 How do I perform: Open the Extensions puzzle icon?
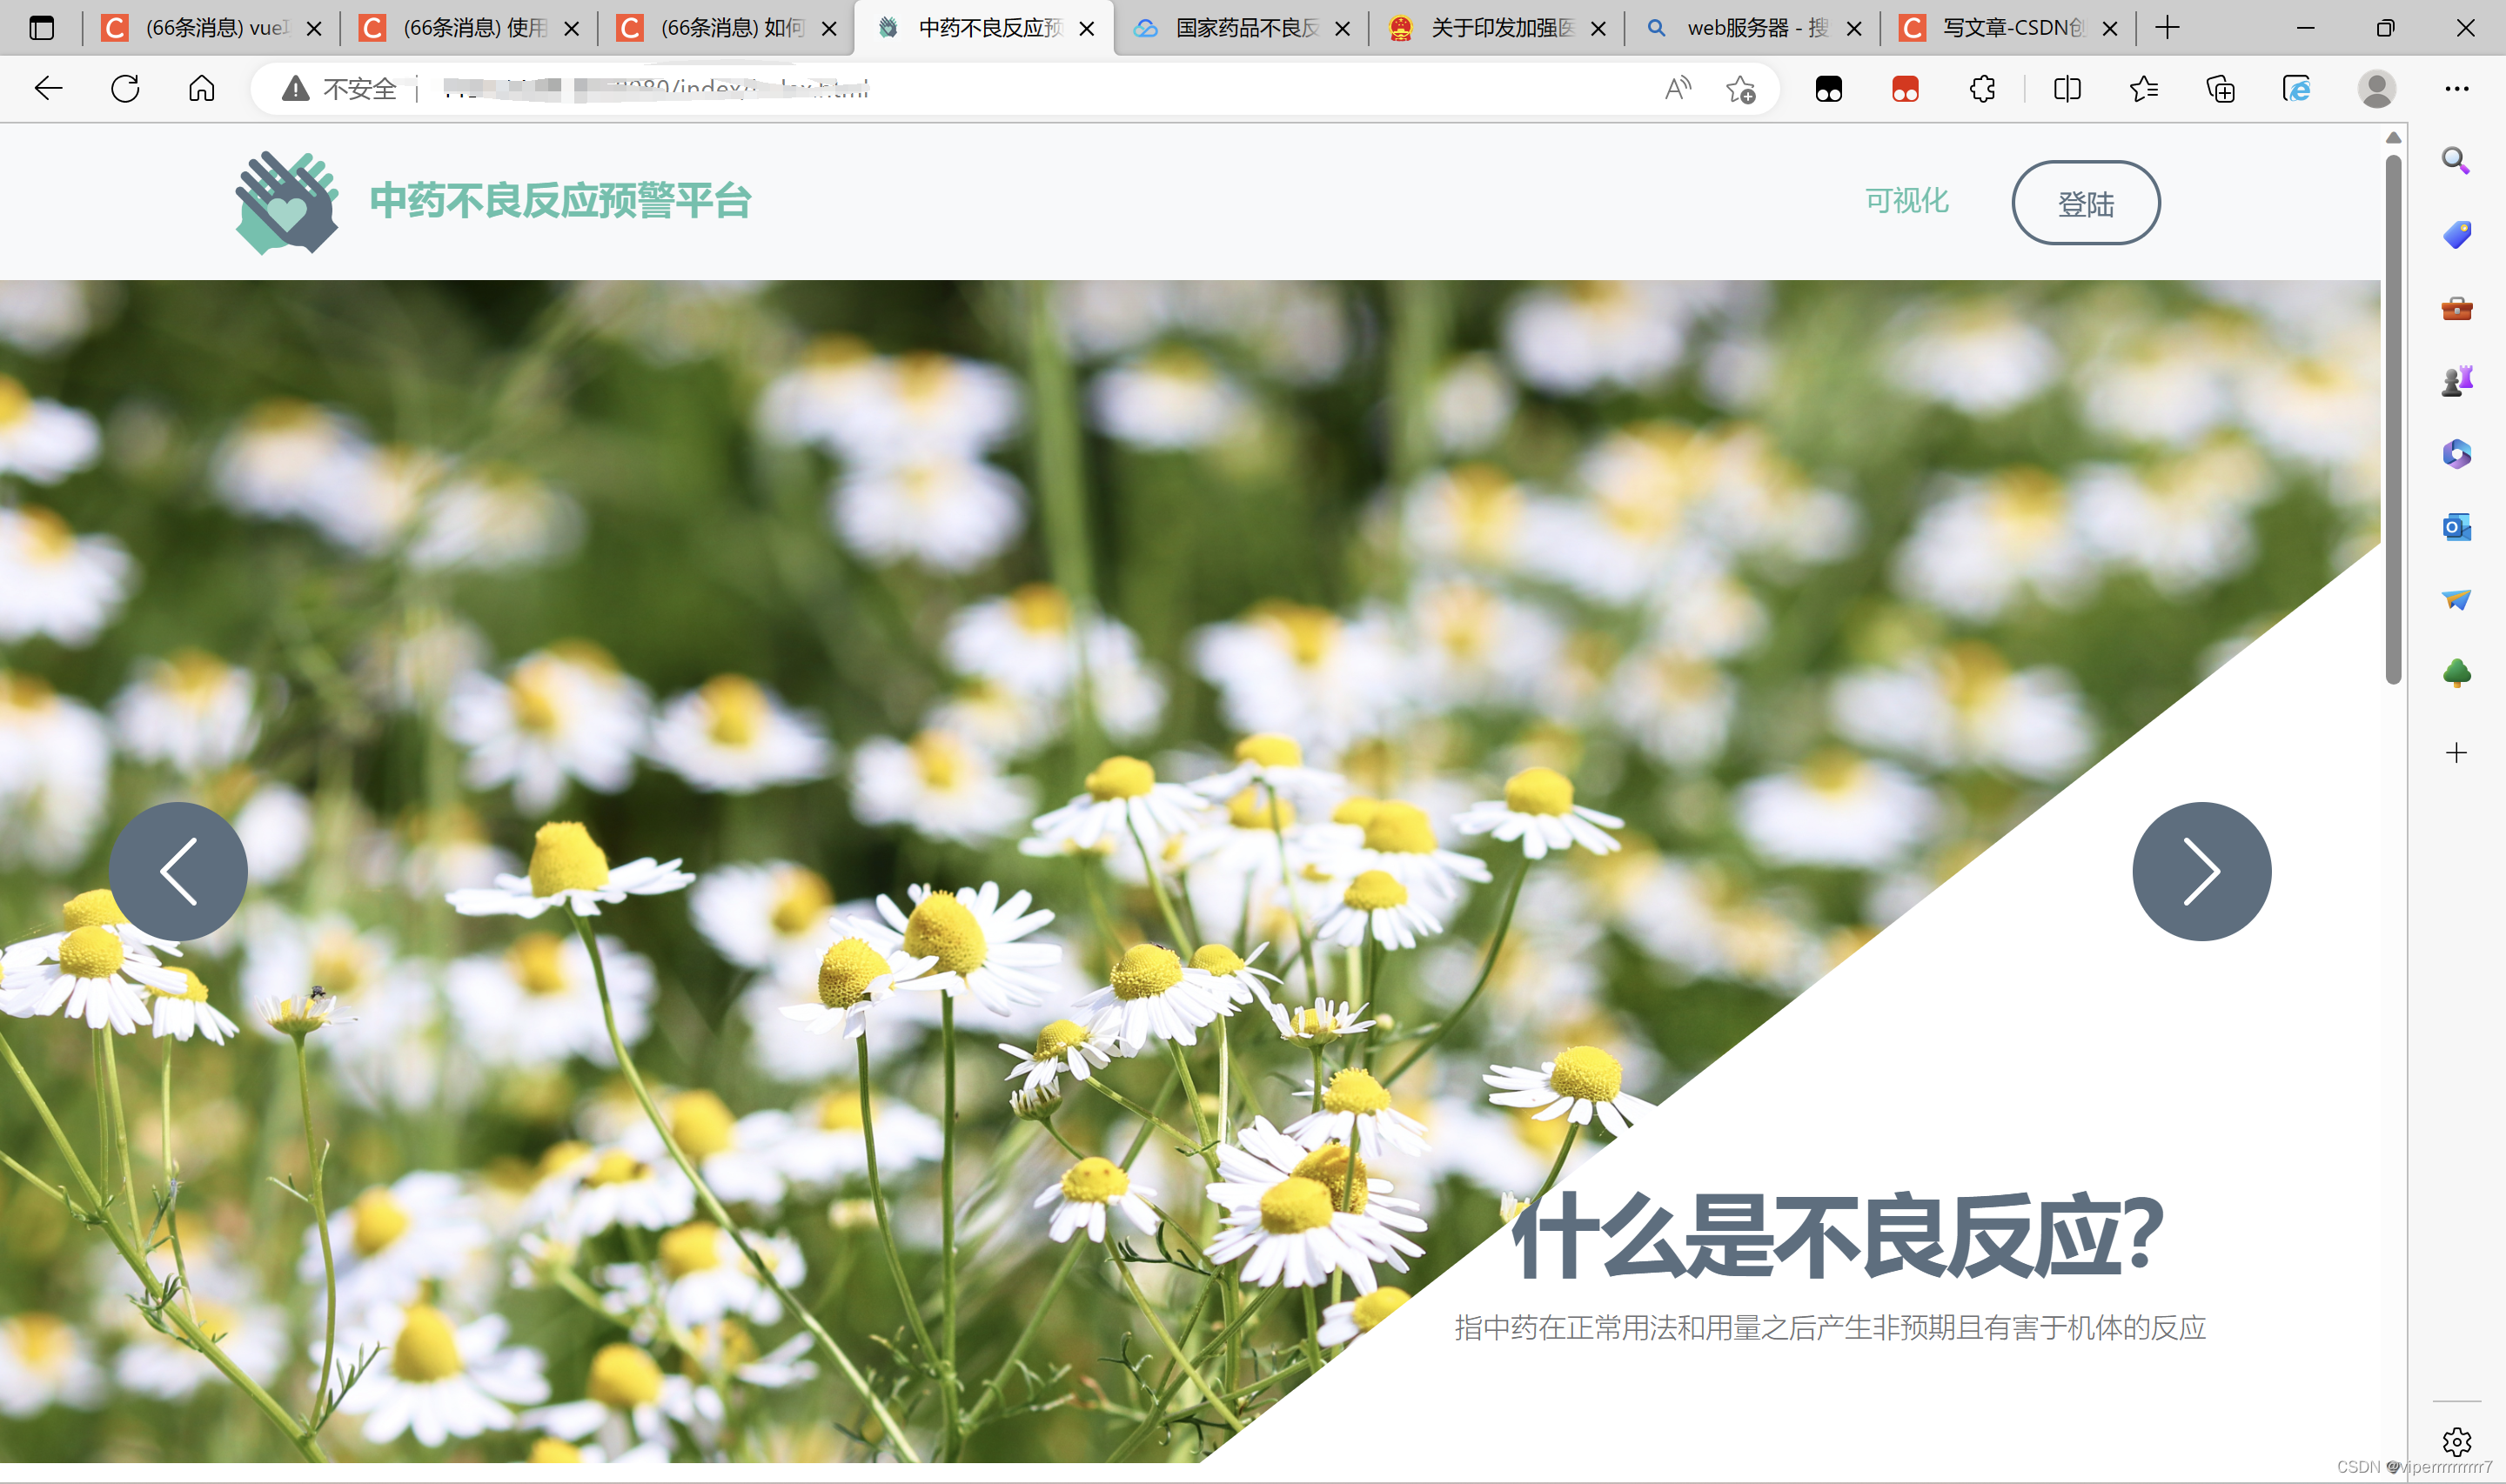pos(1982,89)
